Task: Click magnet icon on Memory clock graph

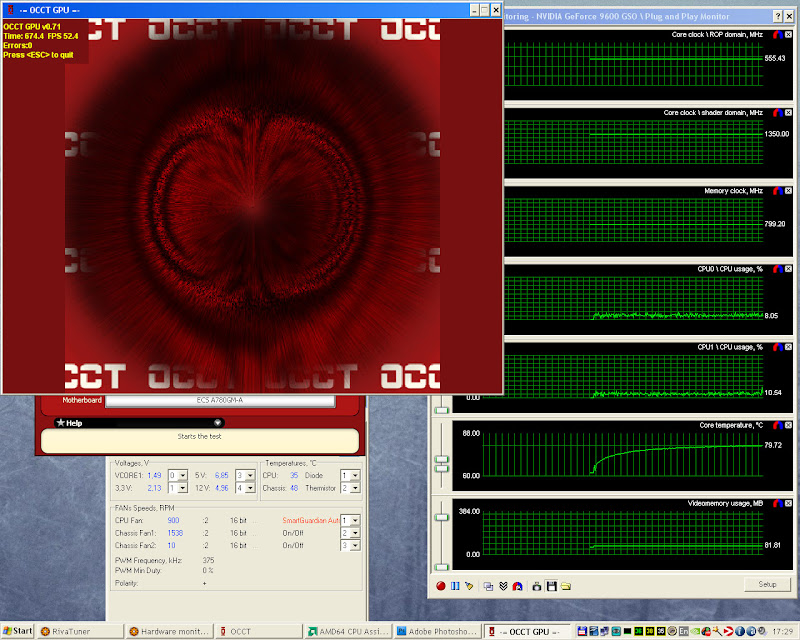Action: coord(778,191)
